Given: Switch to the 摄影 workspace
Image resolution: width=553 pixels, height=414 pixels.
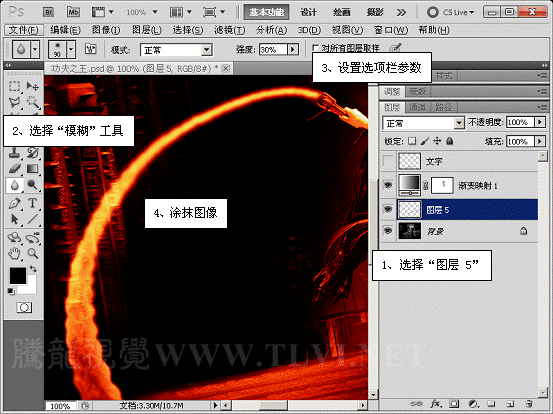Looking at the screenshot, I should click(x=375, y=12).
